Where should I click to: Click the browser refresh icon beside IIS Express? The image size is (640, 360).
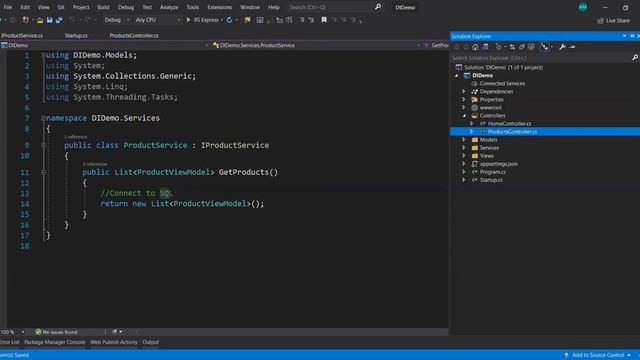[229, 20]
